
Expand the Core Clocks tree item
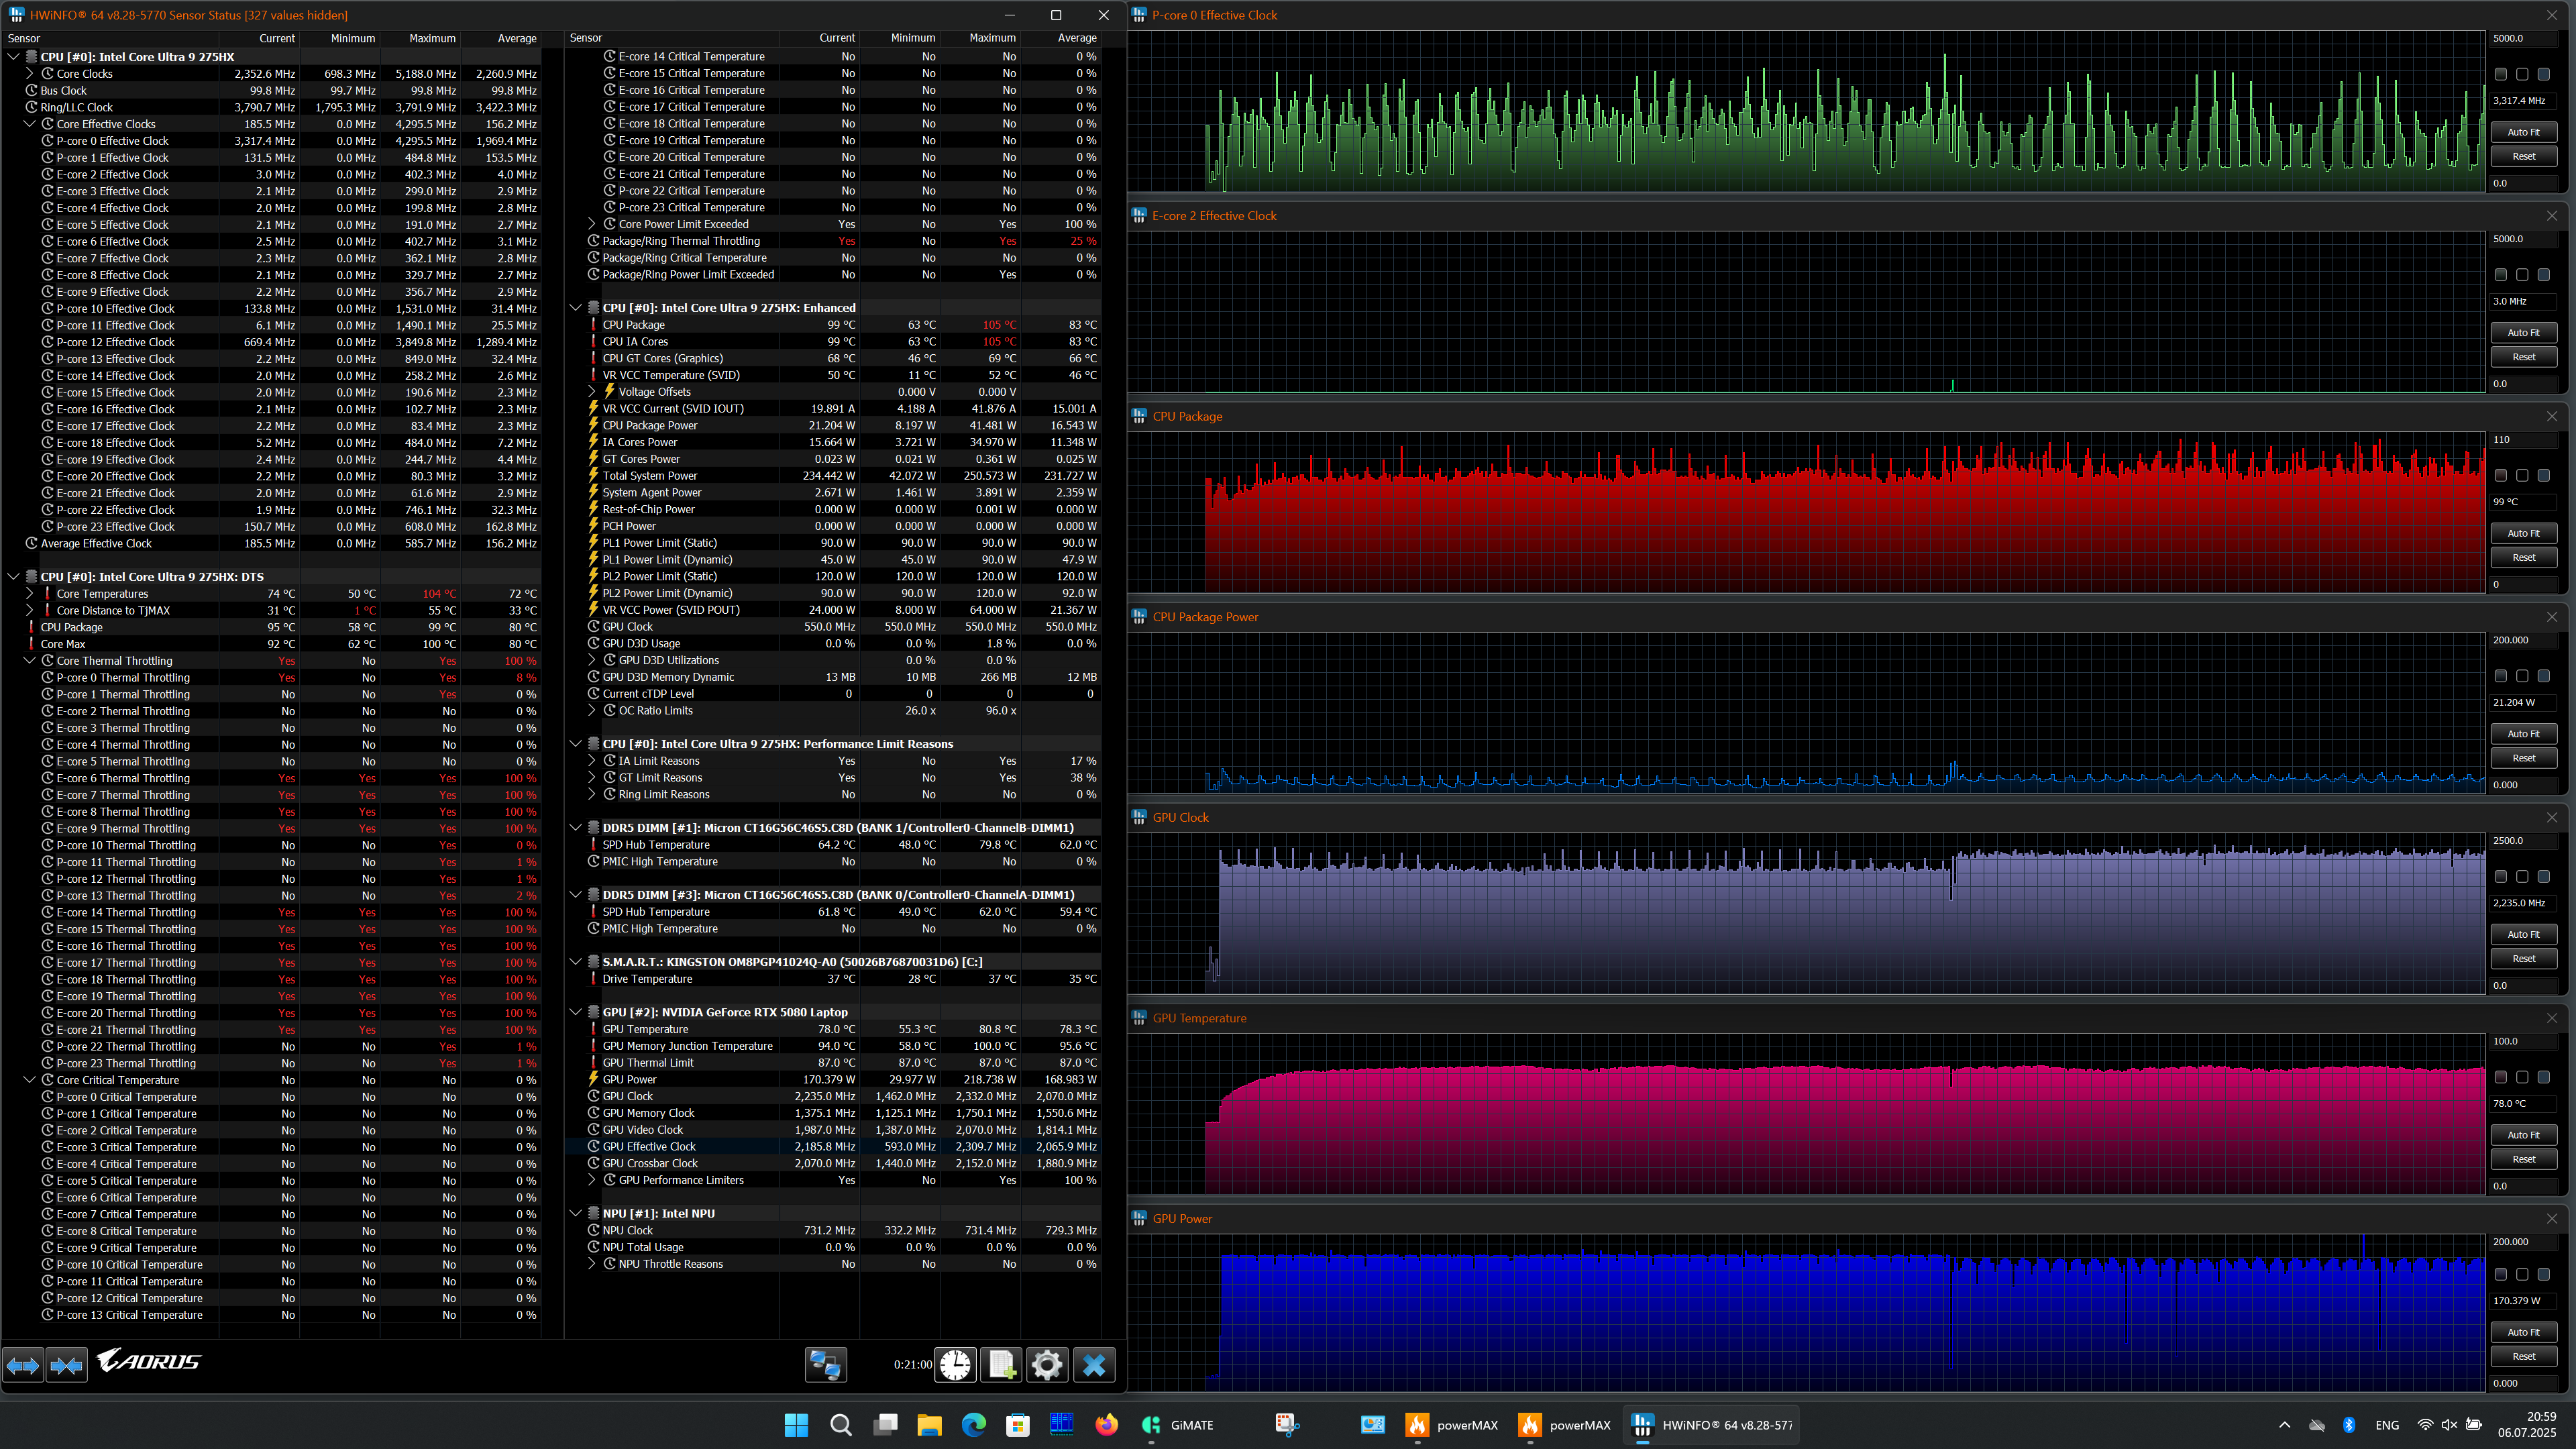click(29, 74)
